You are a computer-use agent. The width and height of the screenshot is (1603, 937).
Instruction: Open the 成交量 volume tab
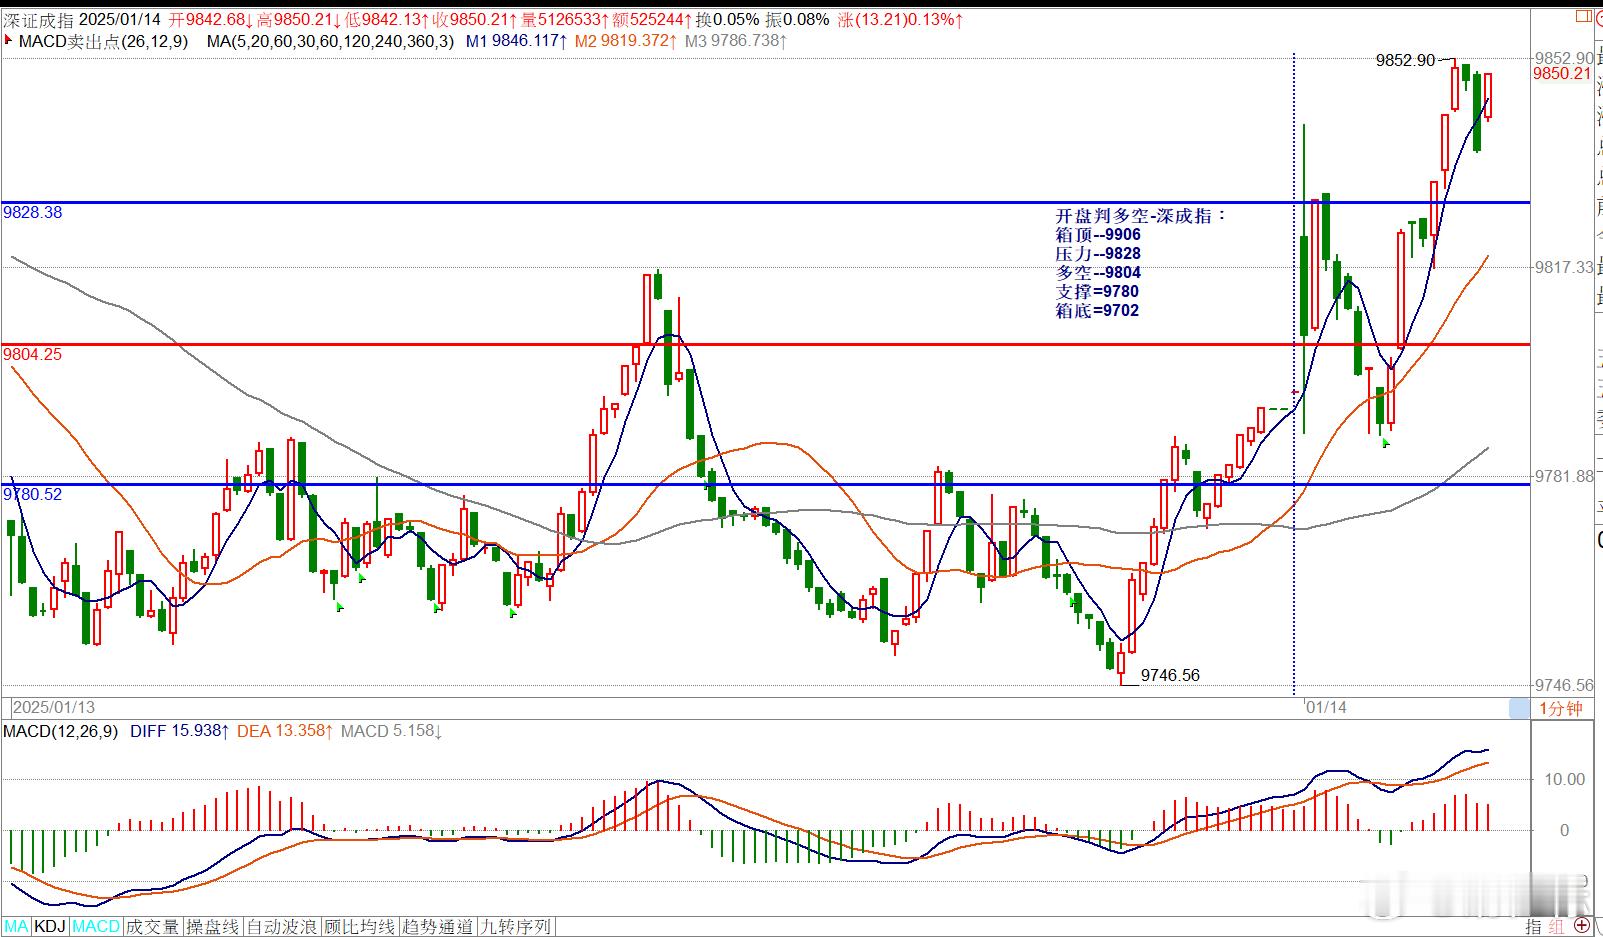(x=152, y=927)
